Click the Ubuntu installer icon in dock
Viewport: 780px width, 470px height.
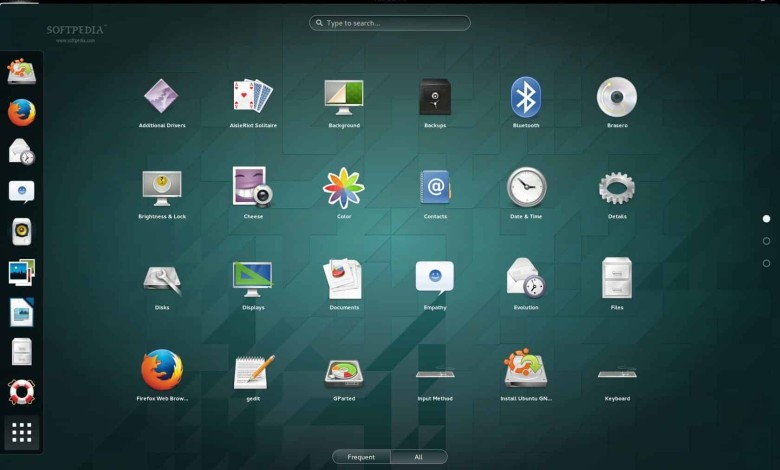[21, 72]
